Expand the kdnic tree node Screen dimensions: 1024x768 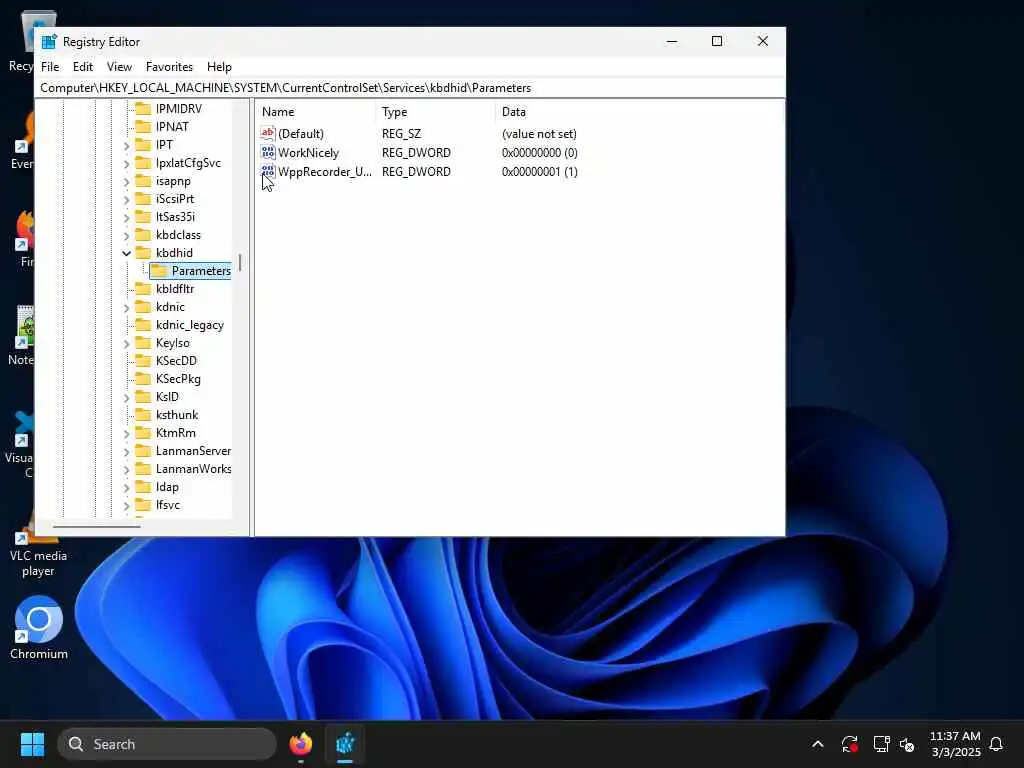point(127,308)
